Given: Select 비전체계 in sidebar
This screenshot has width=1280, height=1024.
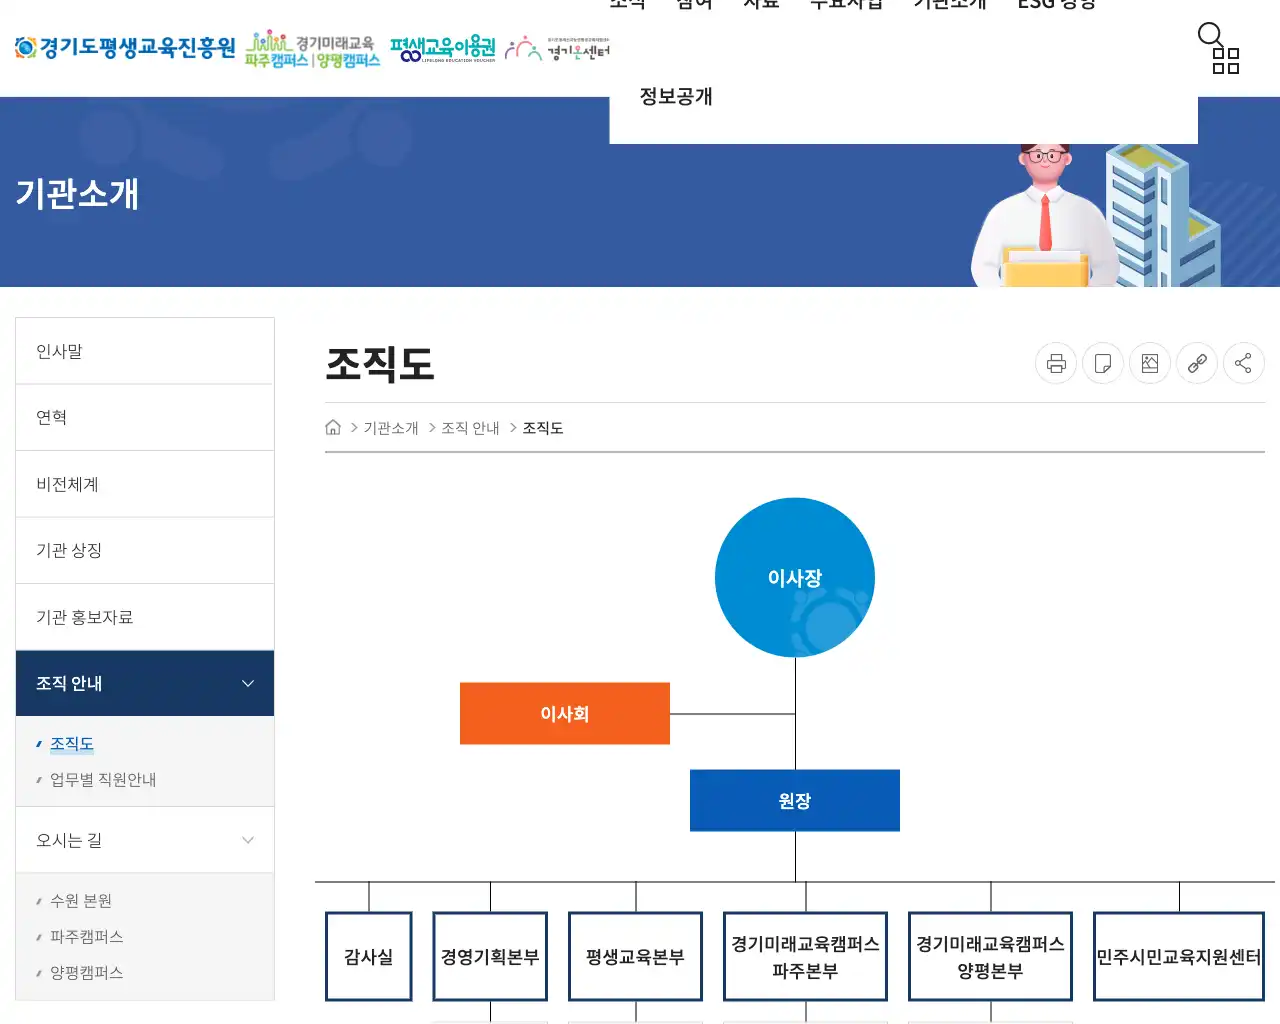Looking at the screenshot, I should point(145,484).
